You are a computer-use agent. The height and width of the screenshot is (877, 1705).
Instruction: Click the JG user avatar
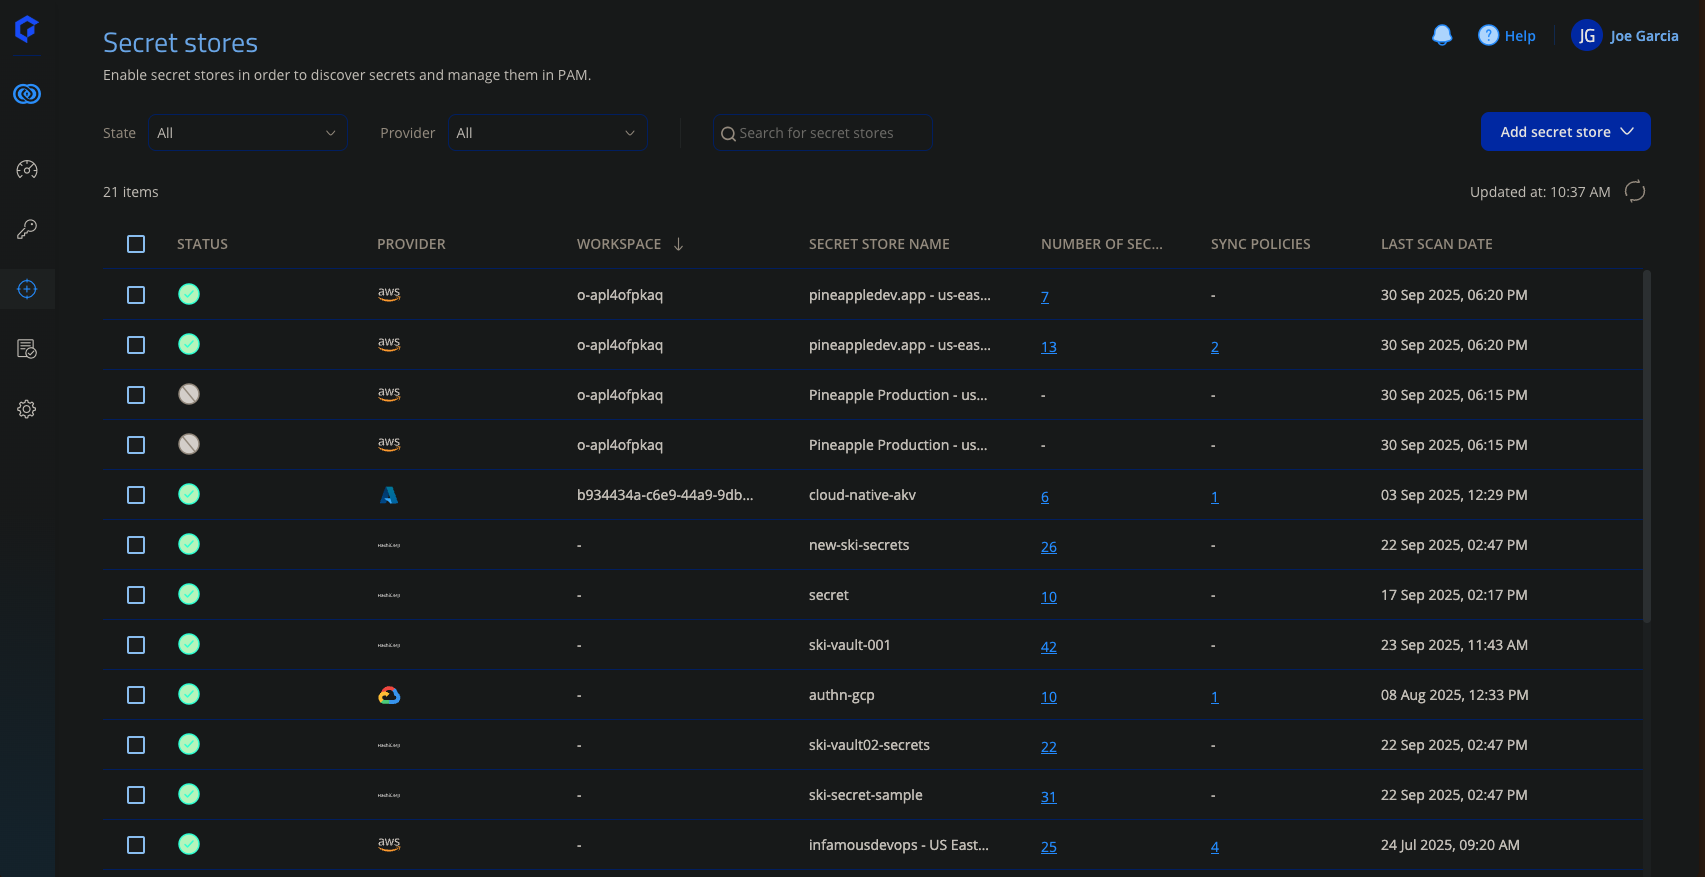tap(1587, 36)
